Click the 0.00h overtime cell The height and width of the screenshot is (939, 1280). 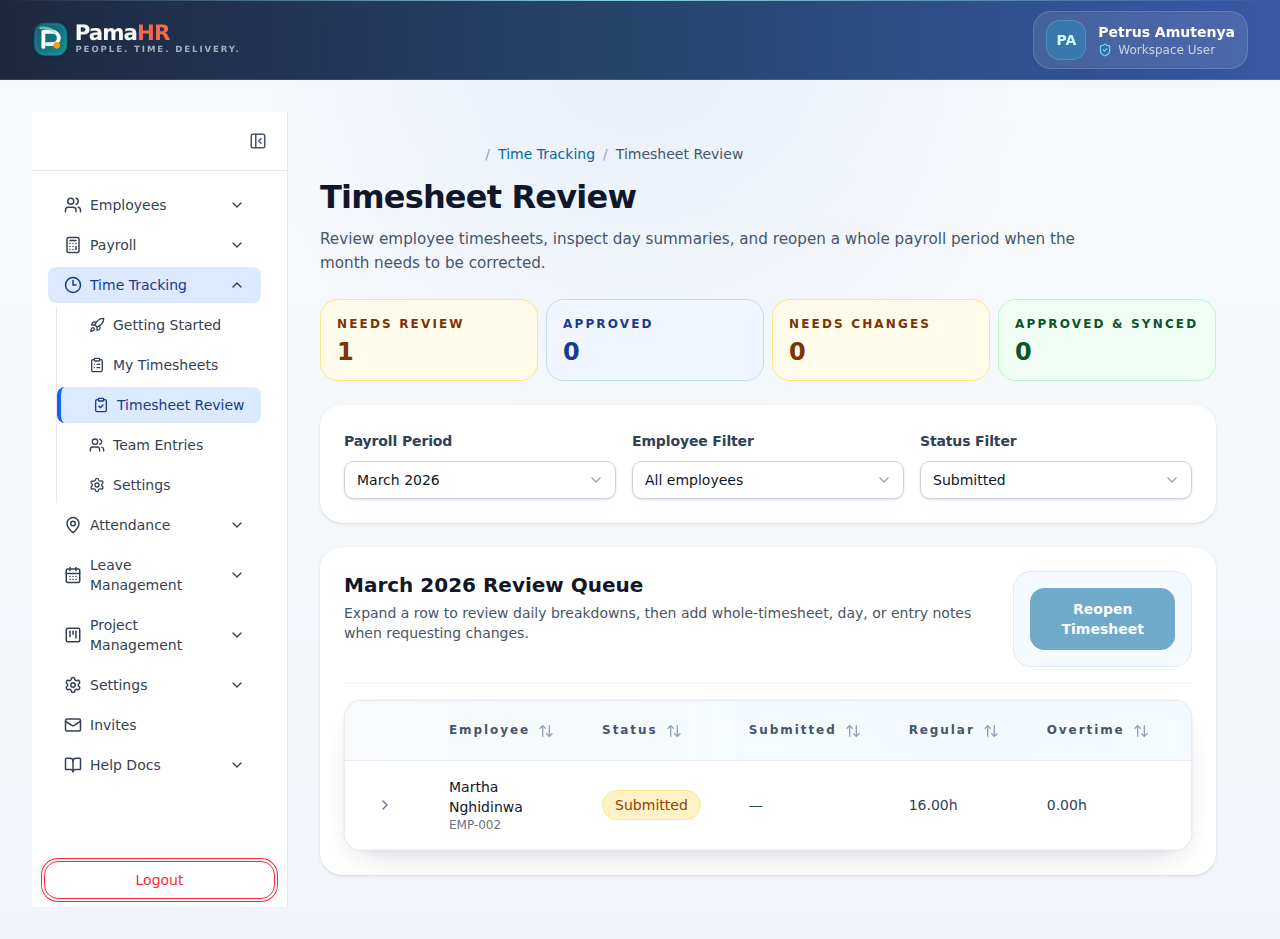[x=1067, y=805]
